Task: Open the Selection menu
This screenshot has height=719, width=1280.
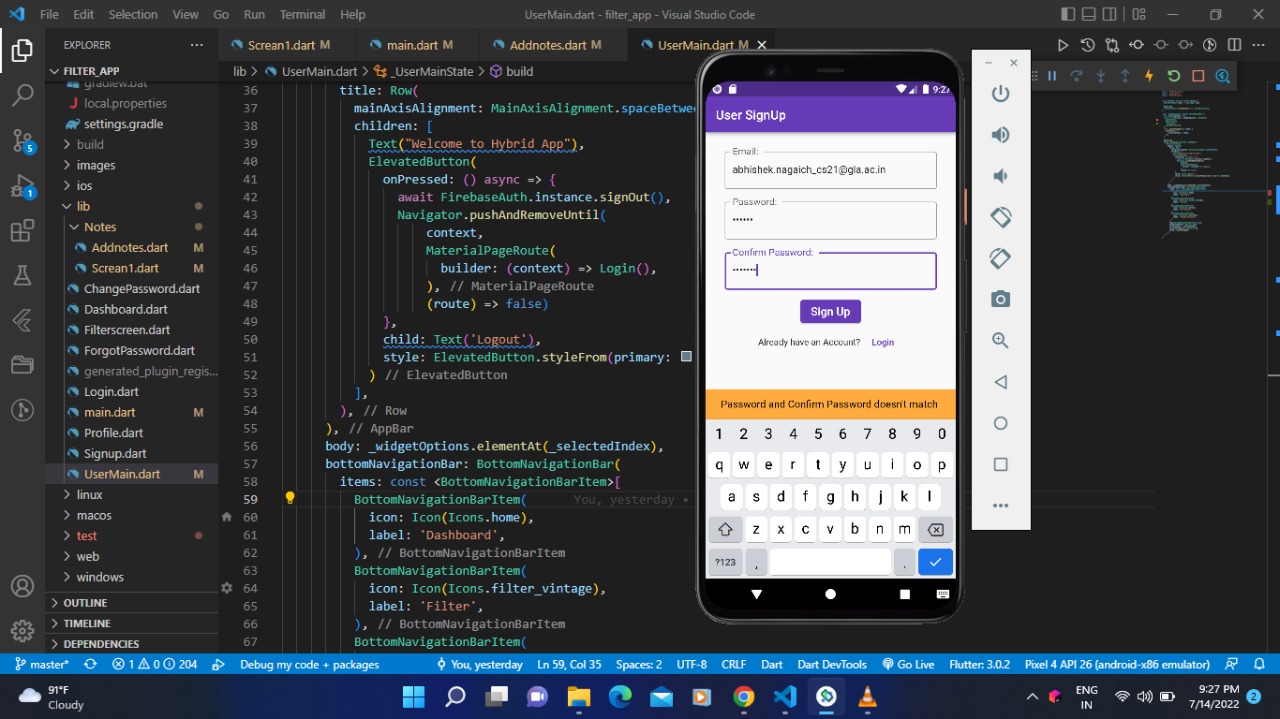Action: [133, 15]
